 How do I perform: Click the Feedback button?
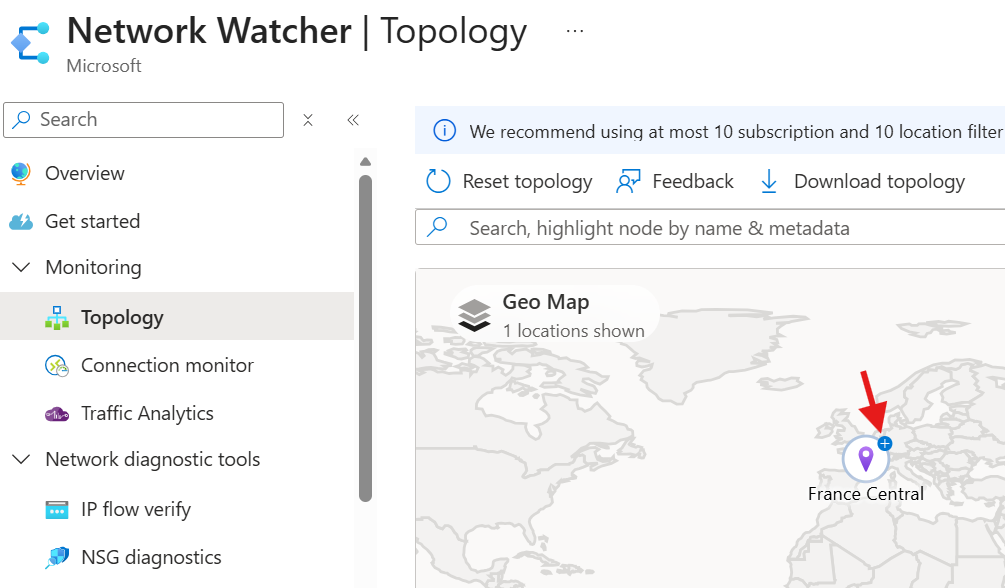[x=674, y=181]
